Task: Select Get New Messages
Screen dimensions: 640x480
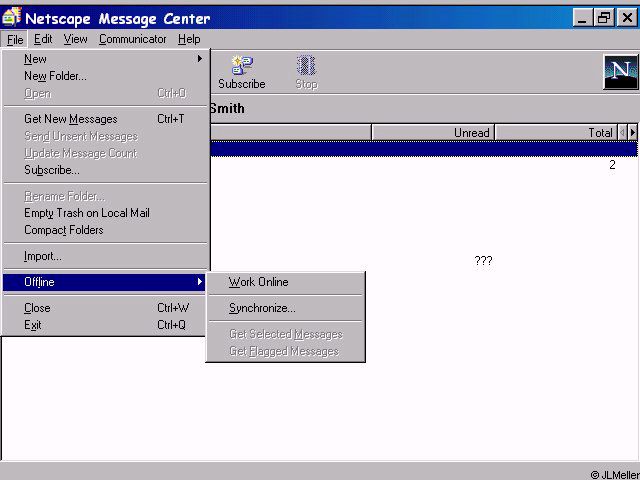Action: pos(105,119)
